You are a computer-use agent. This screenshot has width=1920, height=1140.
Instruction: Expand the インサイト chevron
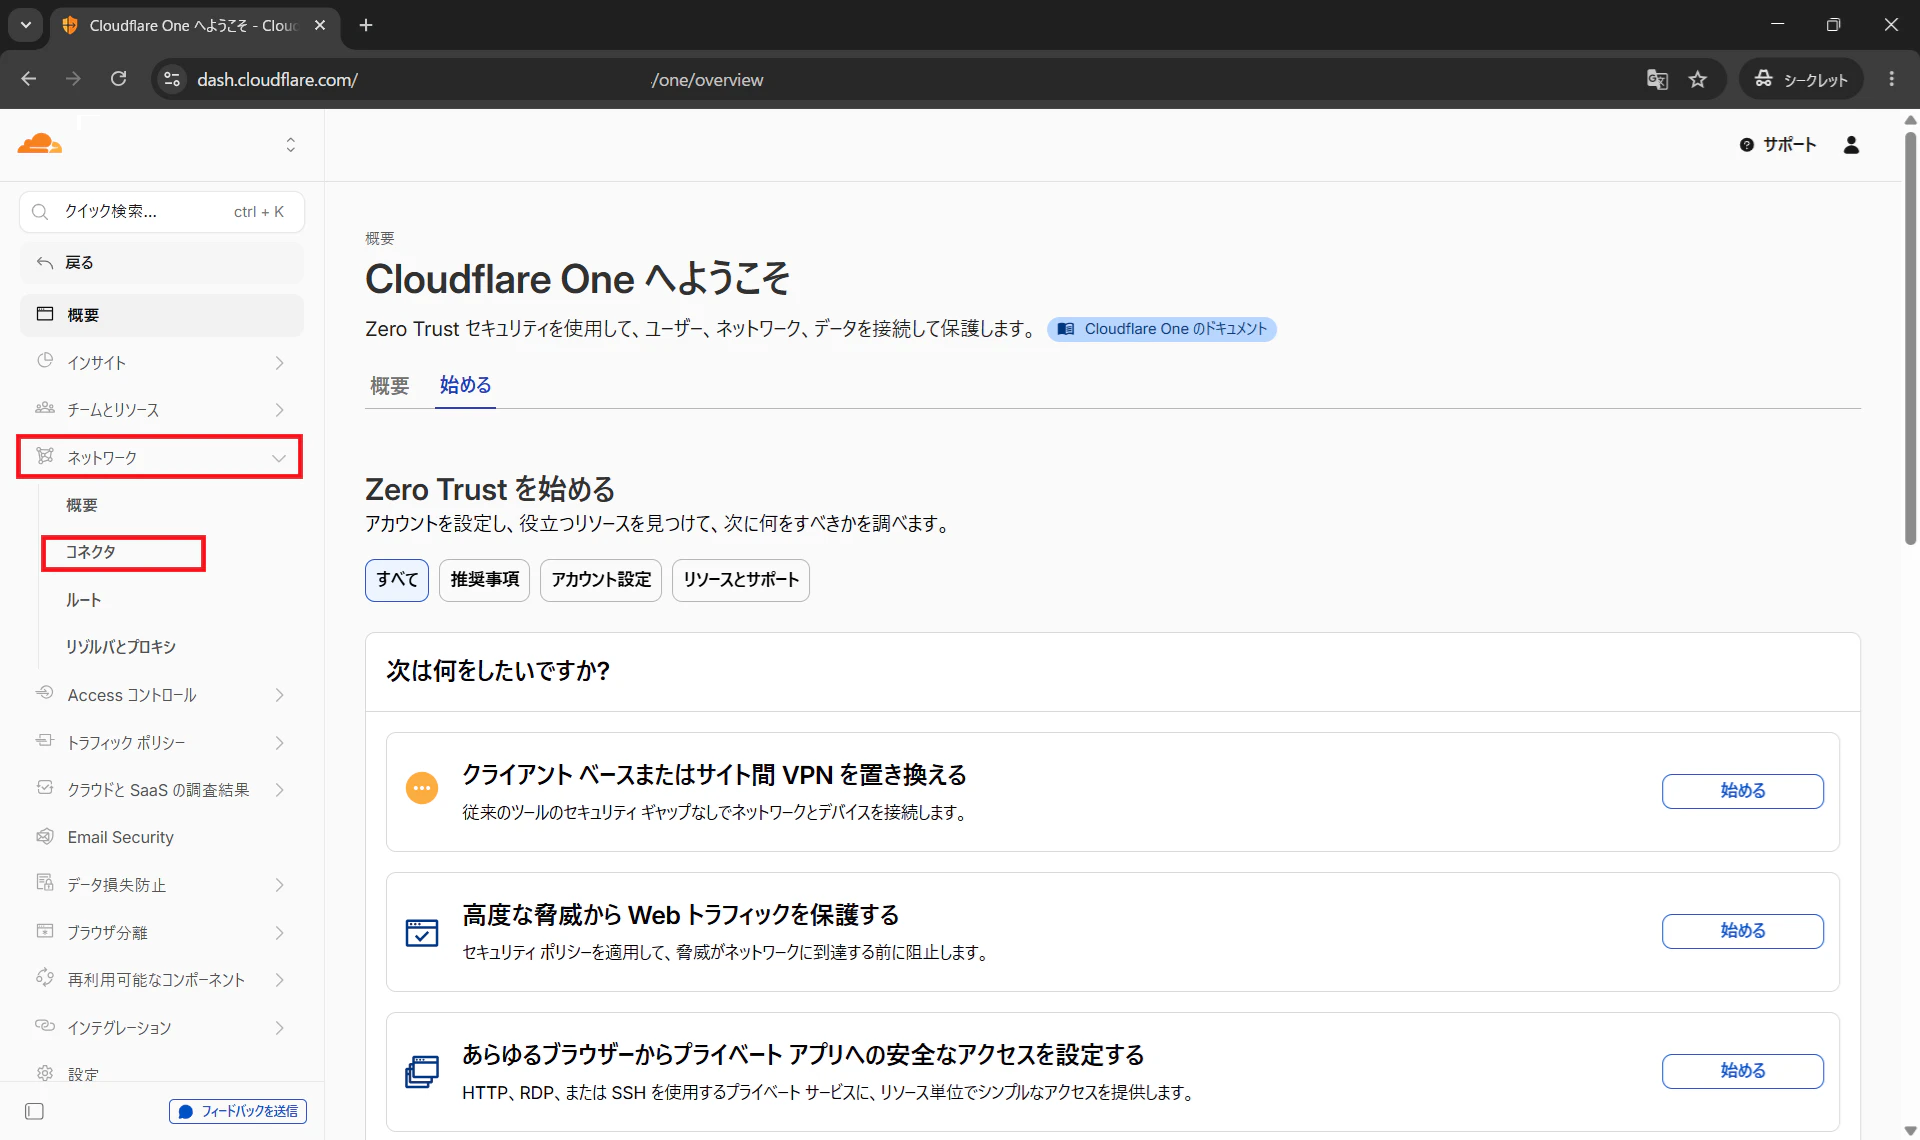(279, 363)
